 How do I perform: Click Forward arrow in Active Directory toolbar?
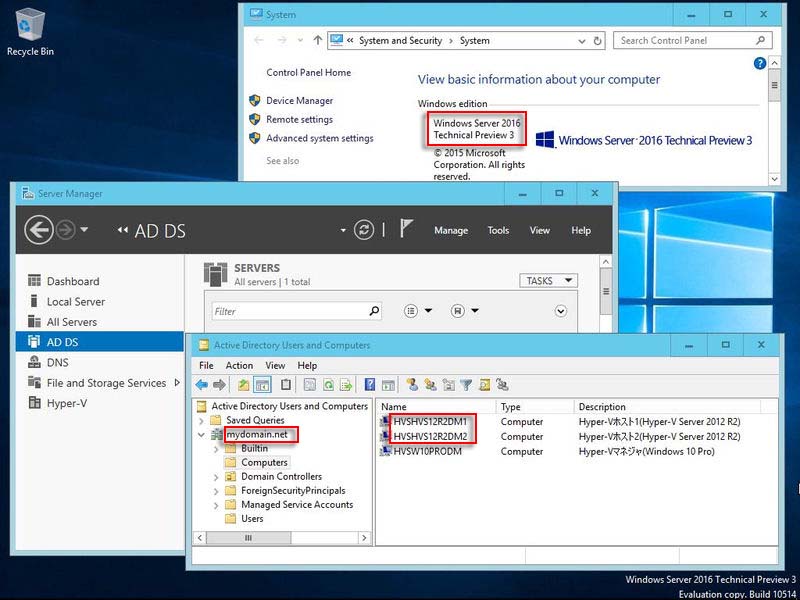click(219, 385)
